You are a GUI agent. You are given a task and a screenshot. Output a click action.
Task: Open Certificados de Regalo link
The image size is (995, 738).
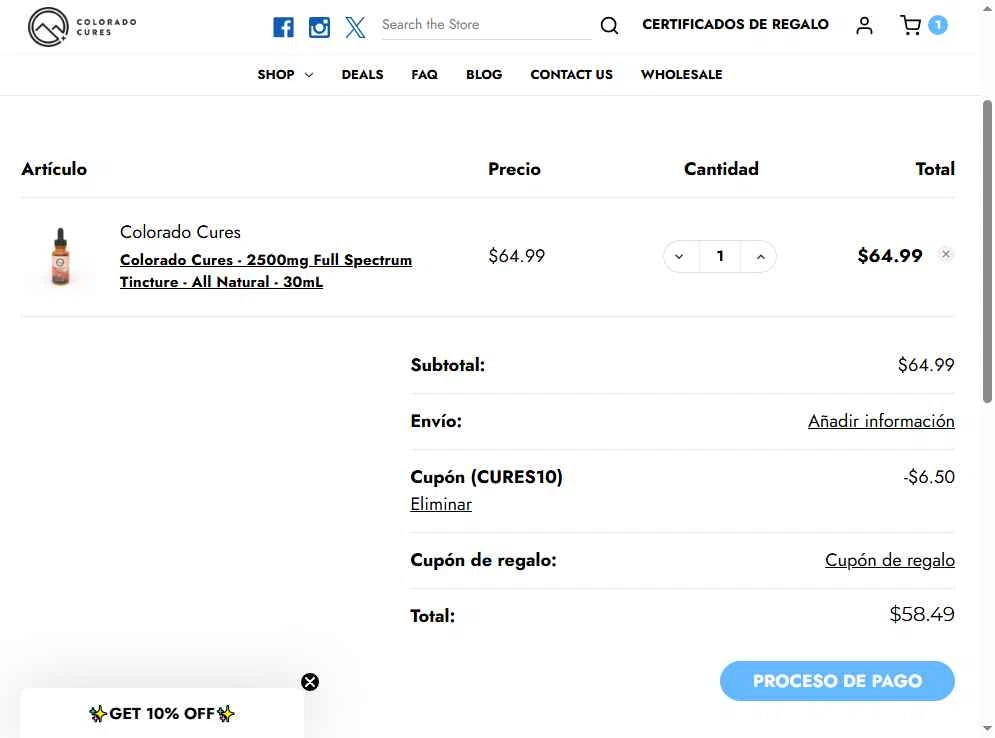click(x=735, y=24)
